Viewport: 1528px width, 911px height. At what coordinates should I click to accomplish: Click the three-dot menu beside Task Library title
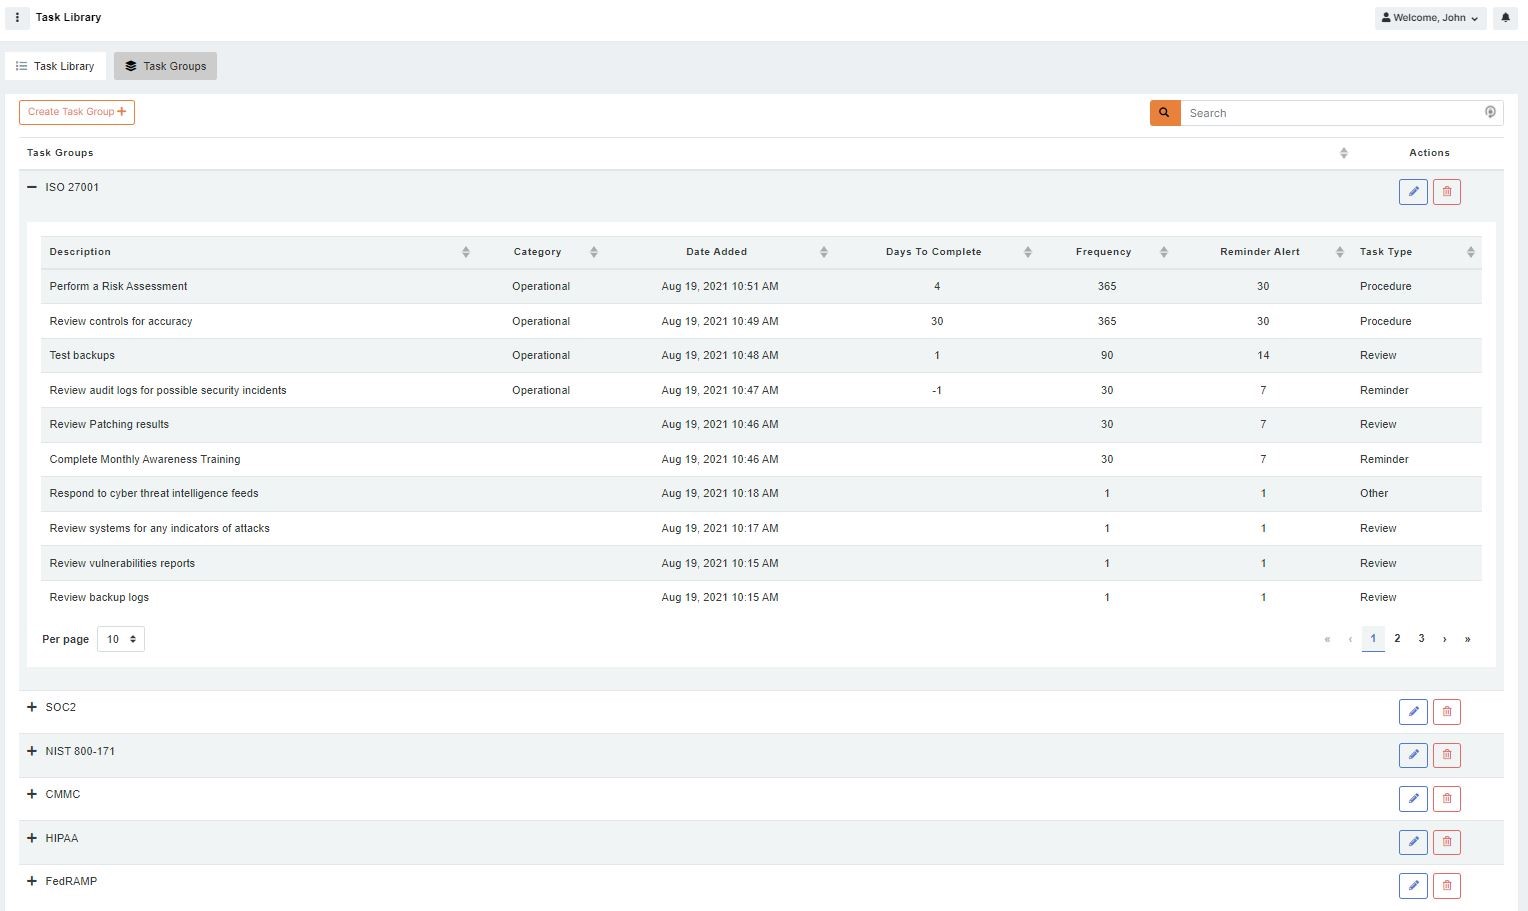pos(16,17)
